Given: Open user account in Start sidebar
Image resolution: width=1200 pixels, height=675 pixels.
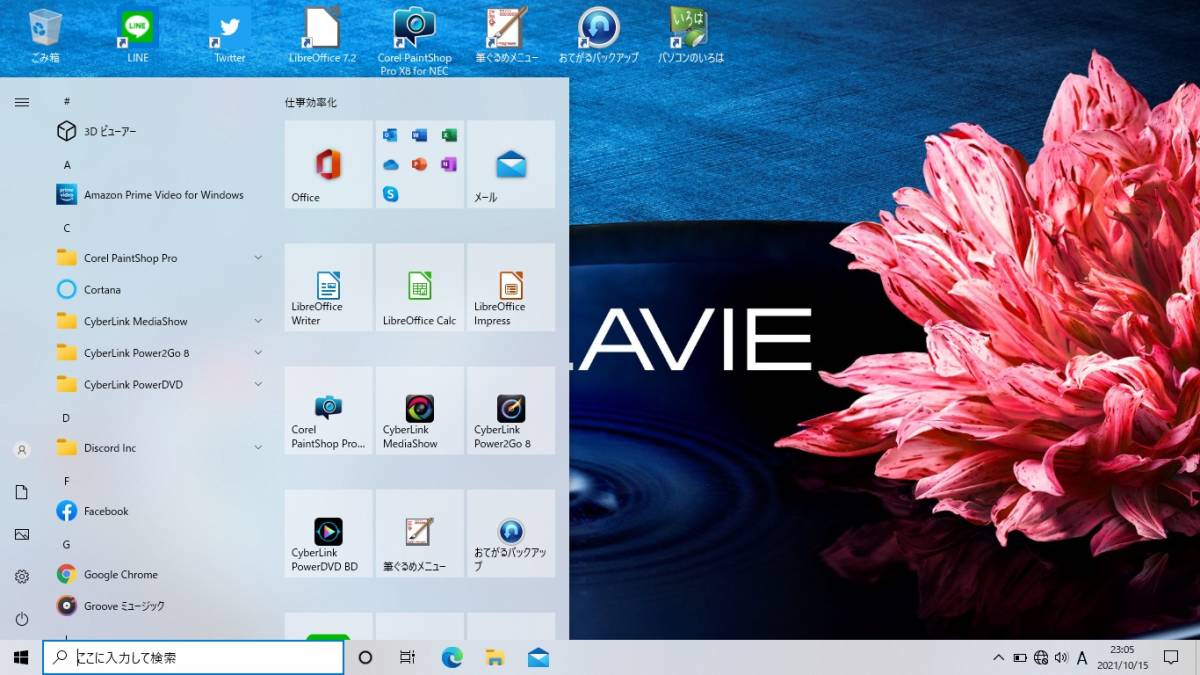Looking at the screenshot, I should click(x=22, y=450).
